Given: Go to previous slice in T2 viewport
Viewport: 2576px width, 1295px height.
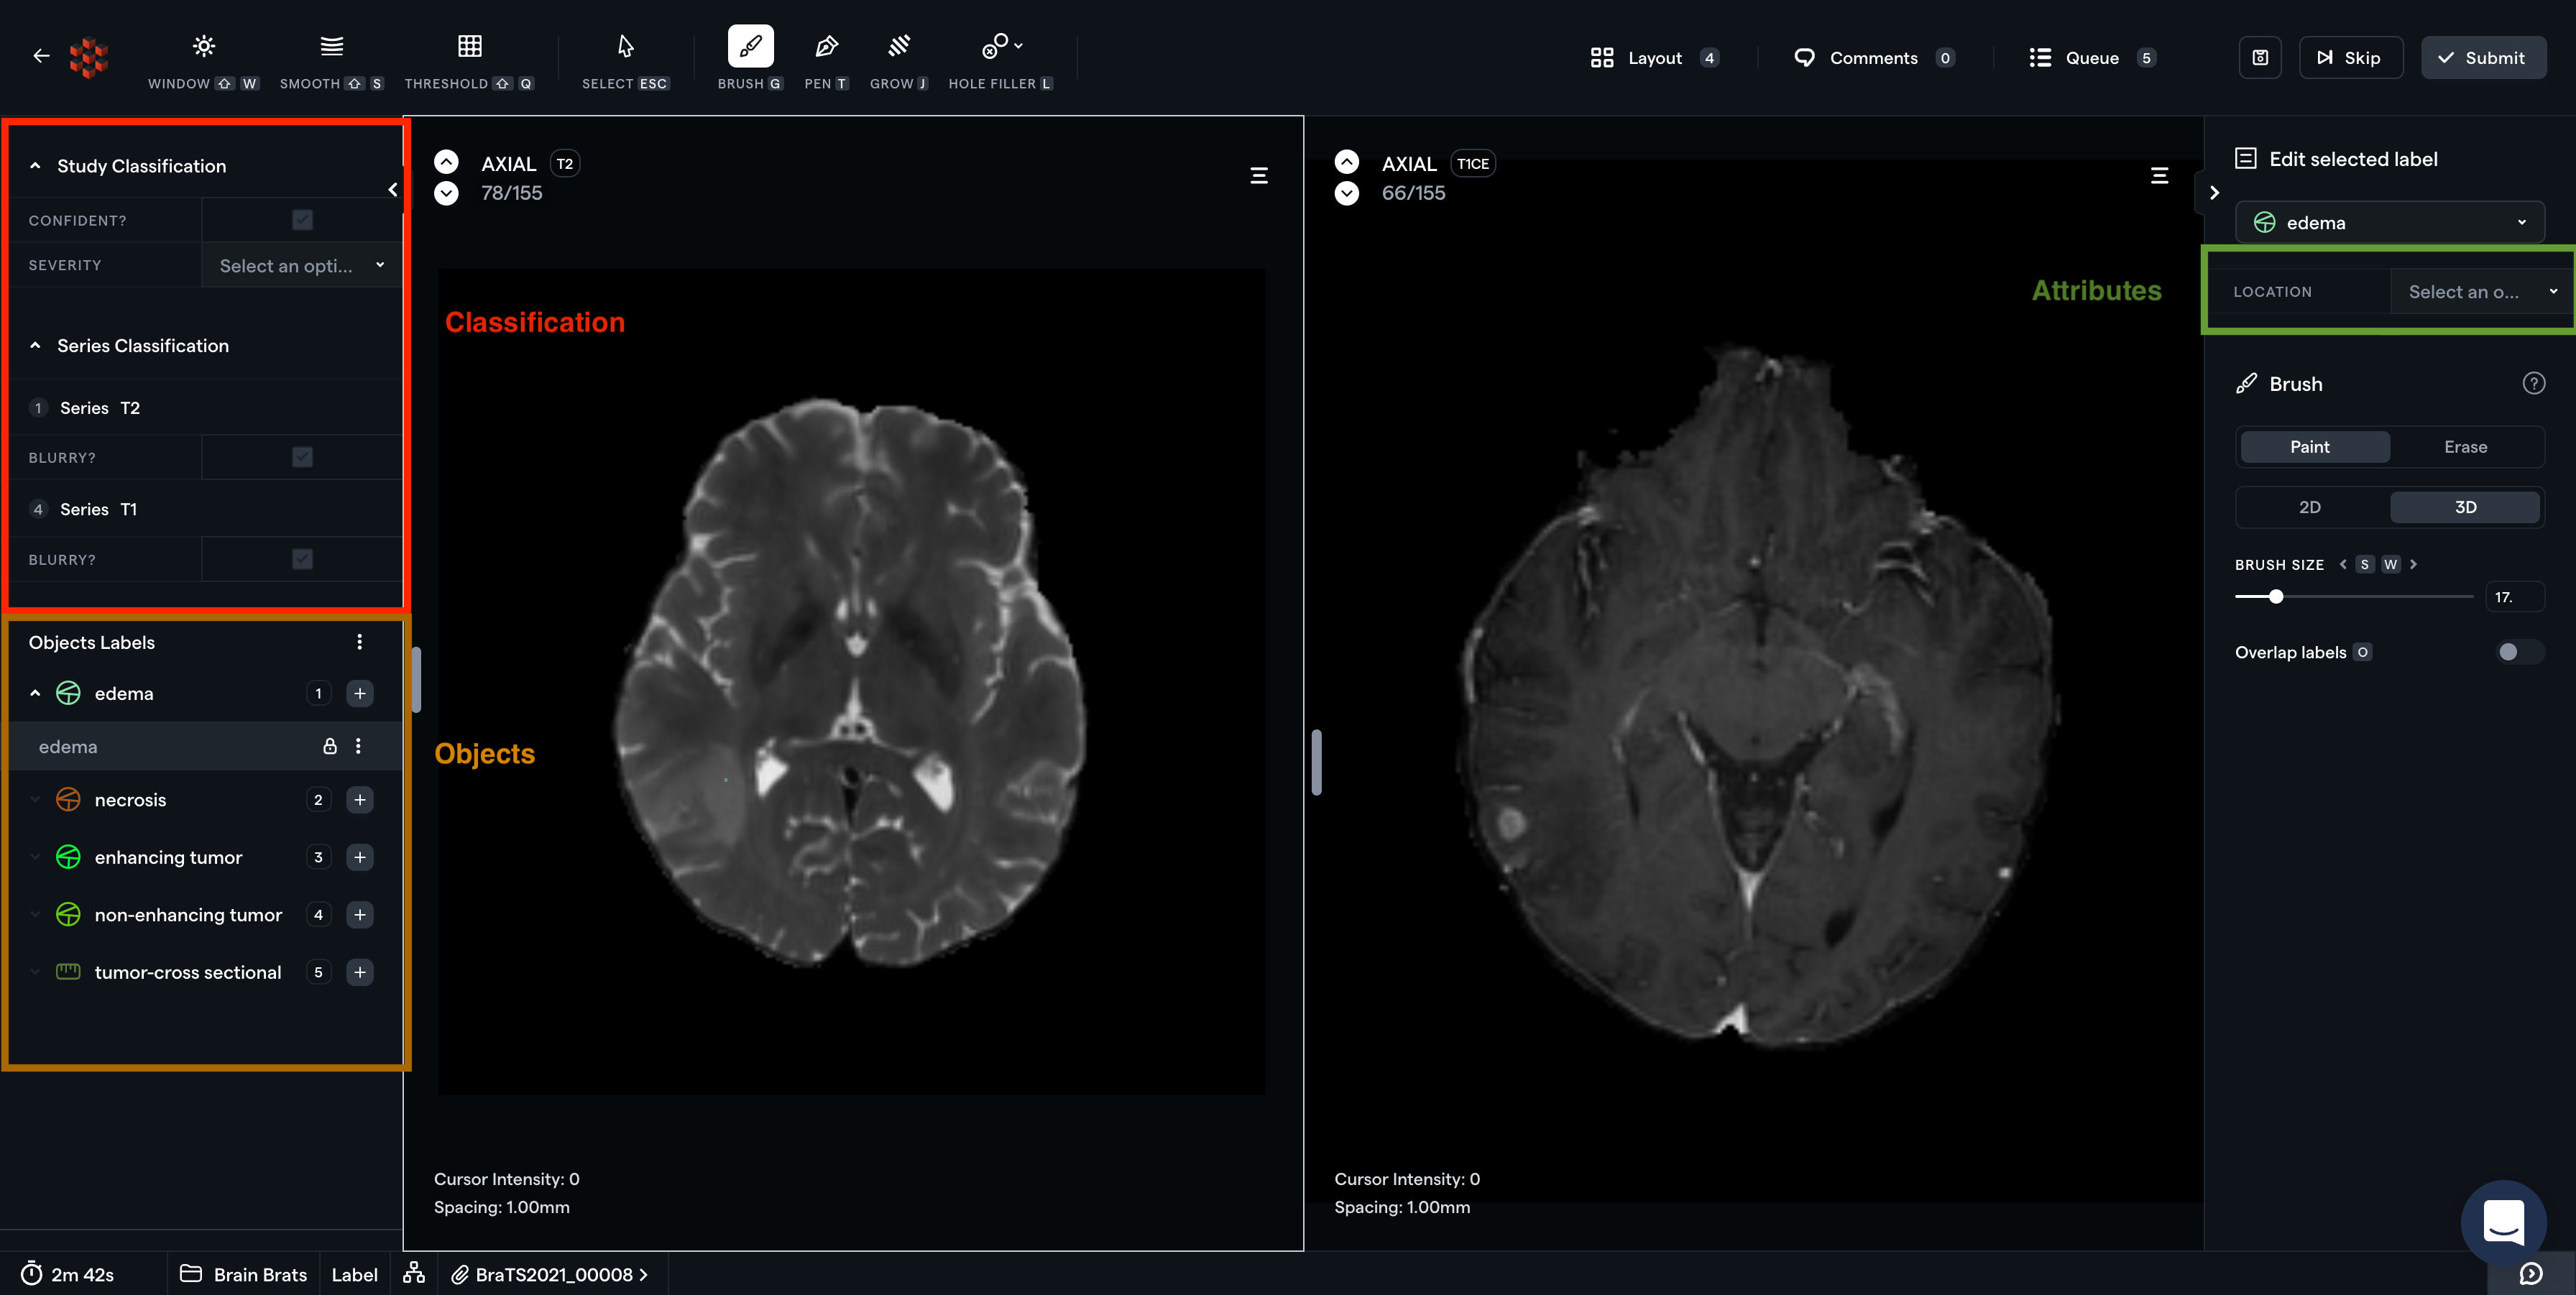Looking at the screenshot, I should tap(446, 162).
